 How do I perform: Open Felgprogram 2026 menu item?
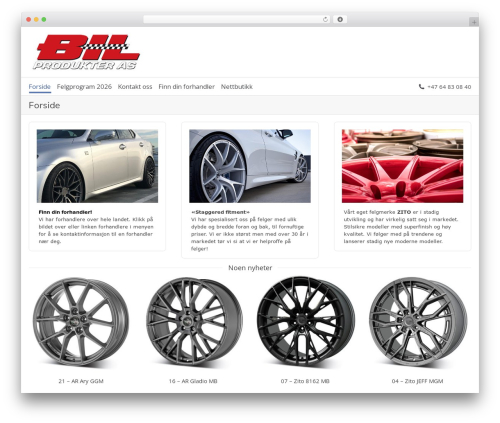84,87
